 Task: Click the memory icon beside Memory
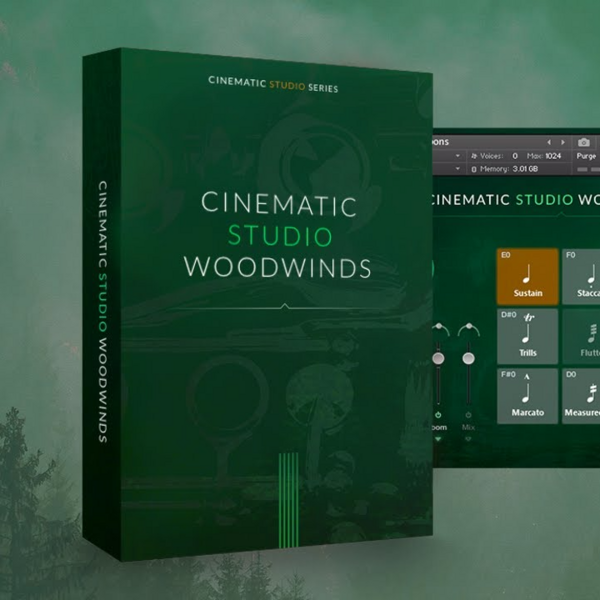tap(474, 169)
